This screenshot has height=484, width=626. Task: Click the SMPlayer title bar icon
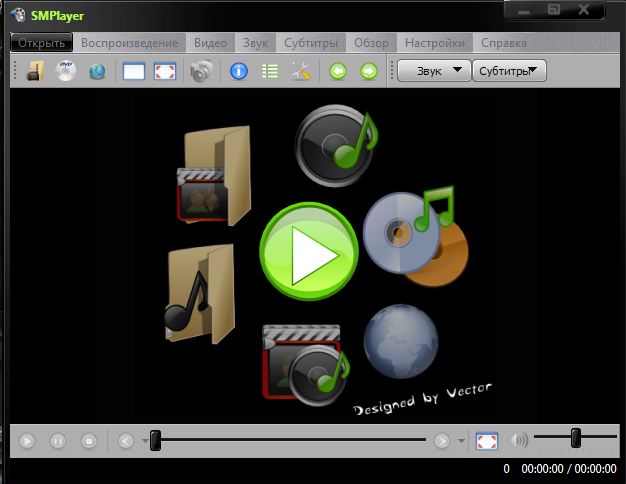coord(18,15)
